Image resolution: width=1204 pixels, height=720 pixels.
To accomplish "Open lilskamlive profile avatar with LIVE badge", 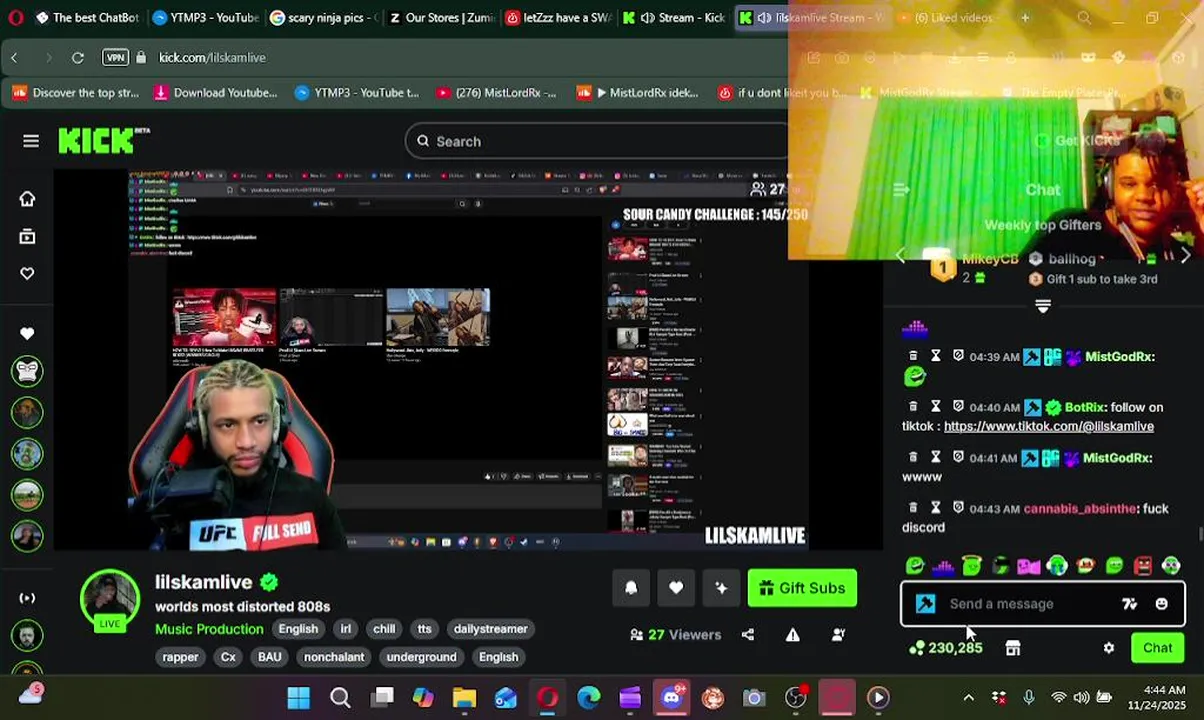I will (x=110, y=602).
